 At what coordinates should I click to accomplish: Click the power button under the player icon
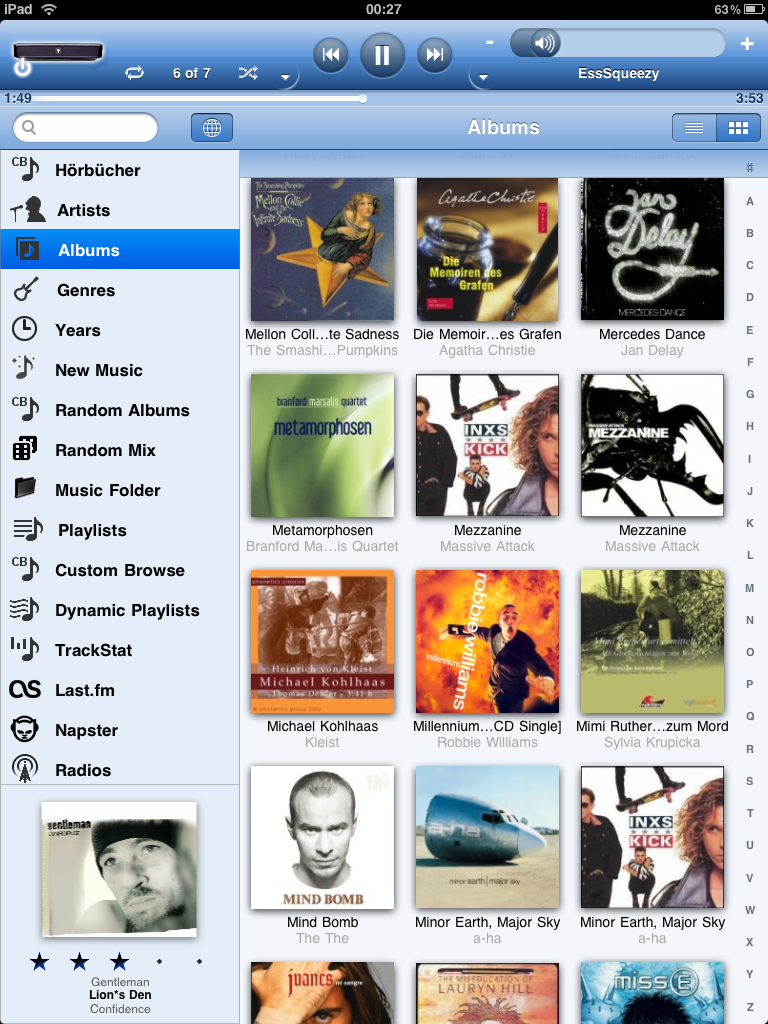tap(22, 67)
